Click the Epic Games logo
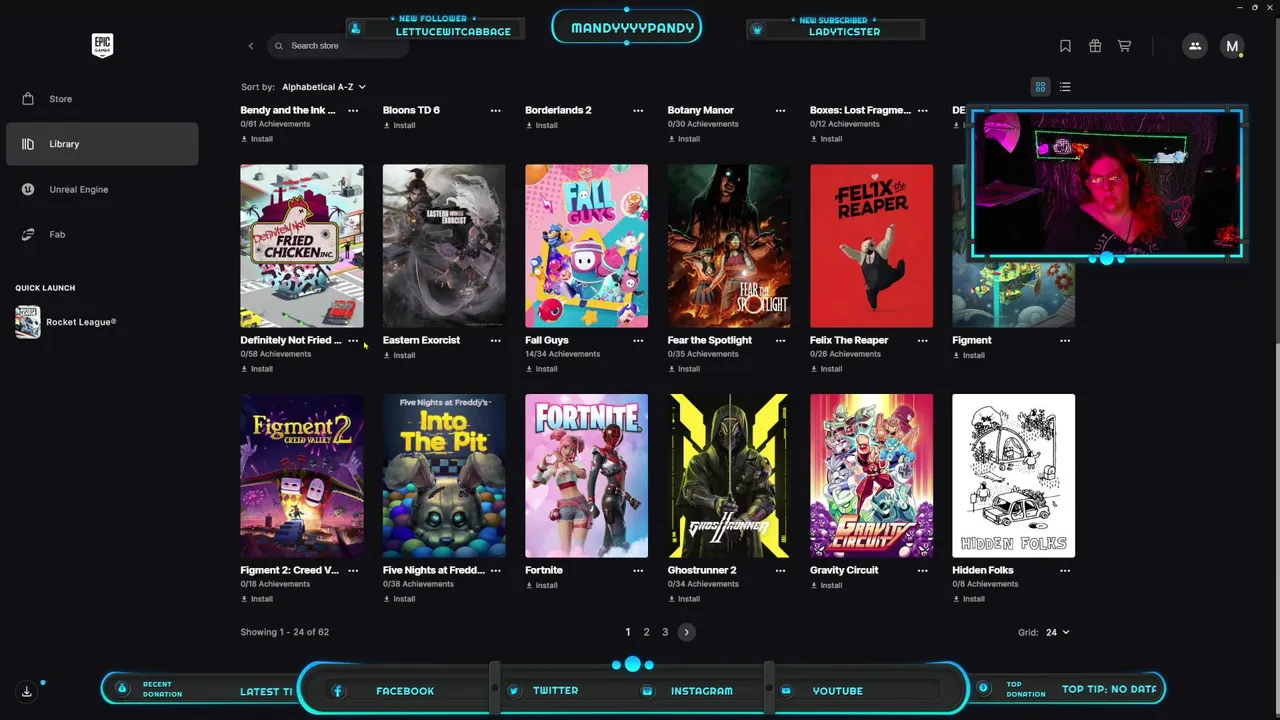Screen dimensions: 1280x720 (102, 45)
